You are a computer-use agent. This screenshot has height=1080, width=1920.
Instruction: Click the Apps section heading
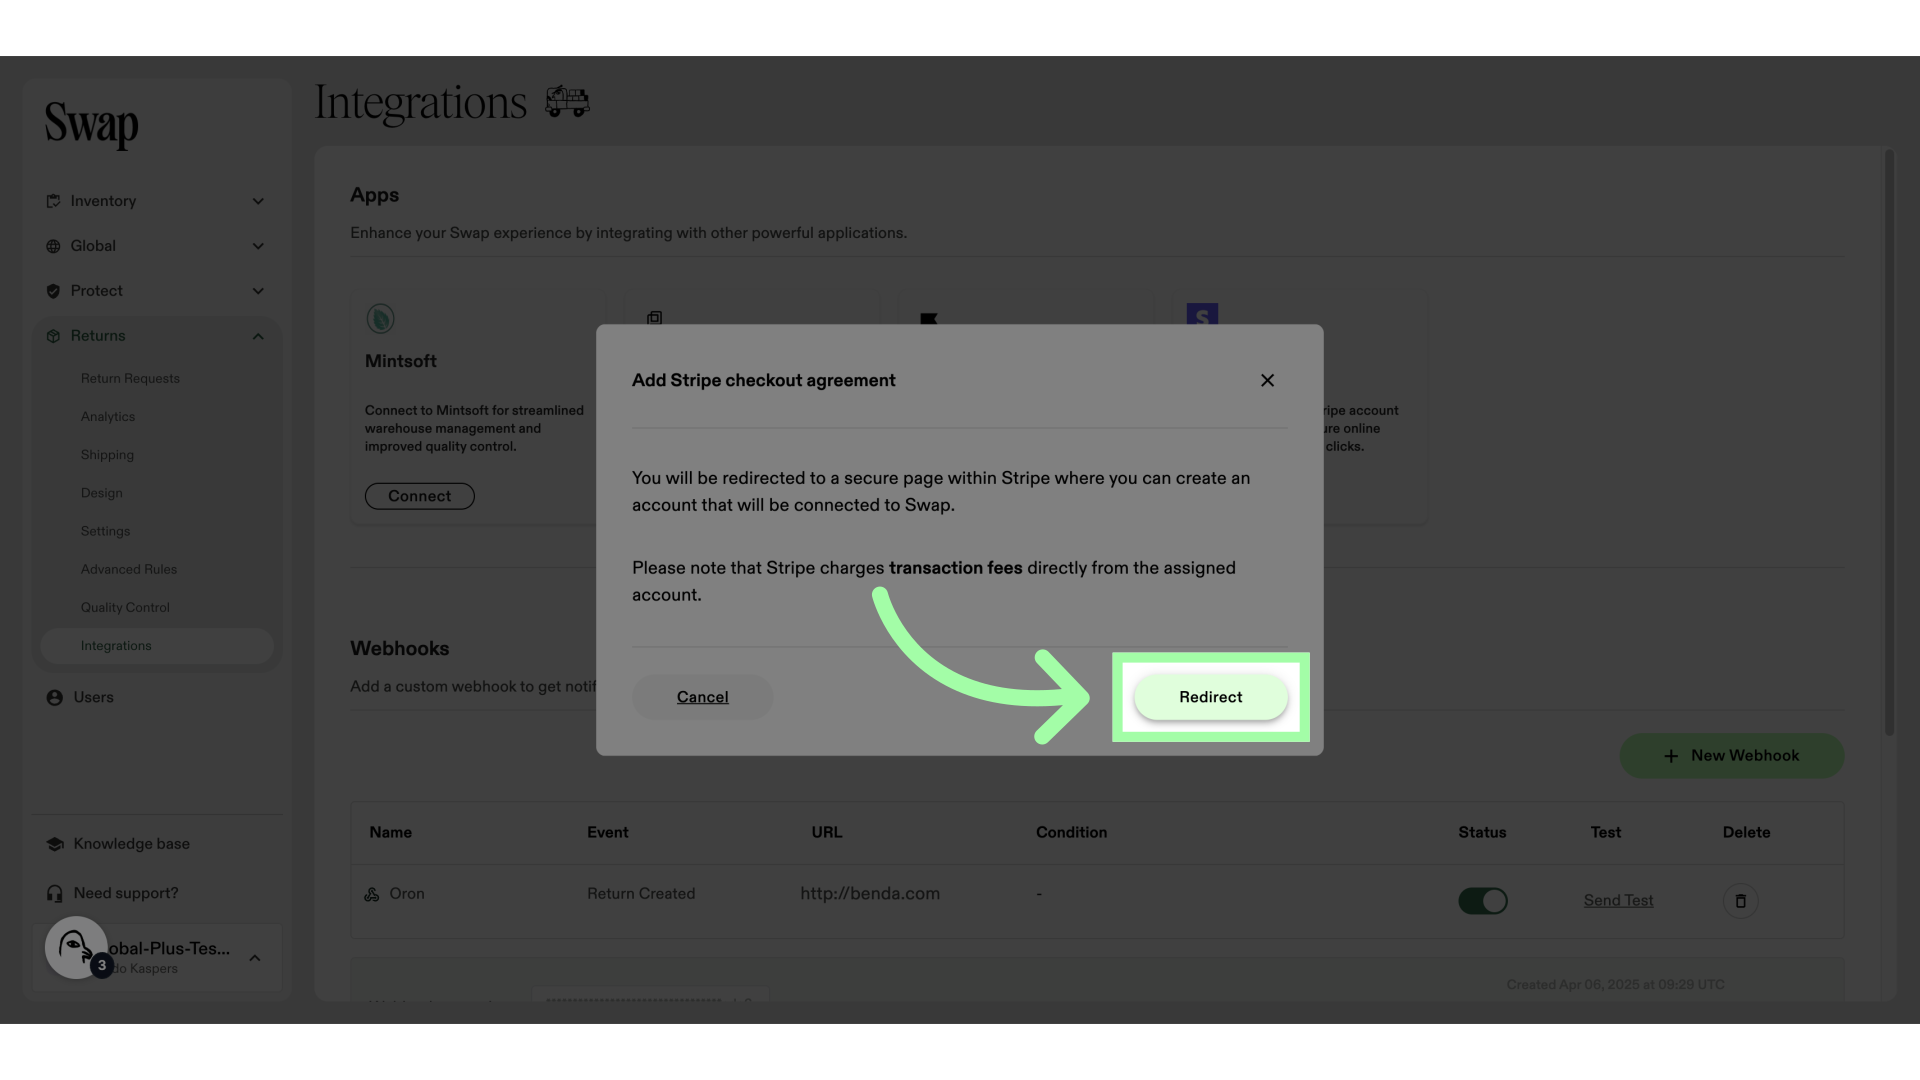pyautogui.click(x=374, y=195)
